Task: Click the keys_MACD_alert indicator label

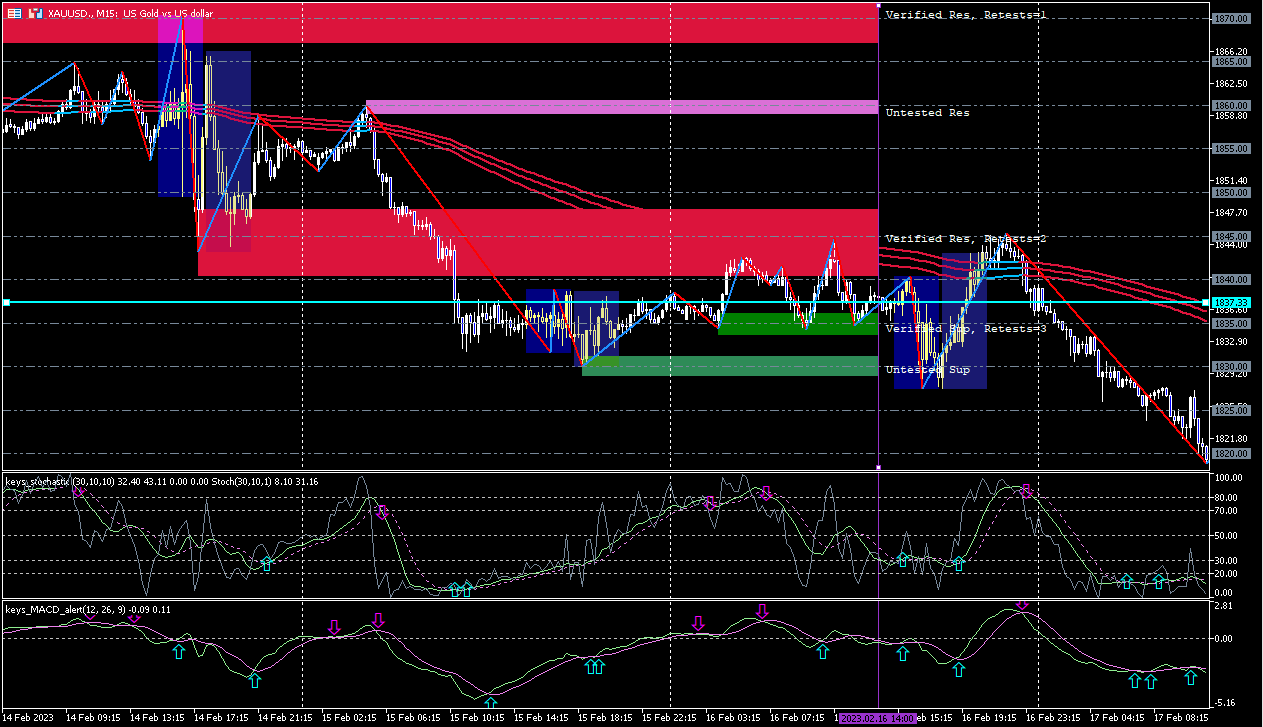Action: point(88,609)
